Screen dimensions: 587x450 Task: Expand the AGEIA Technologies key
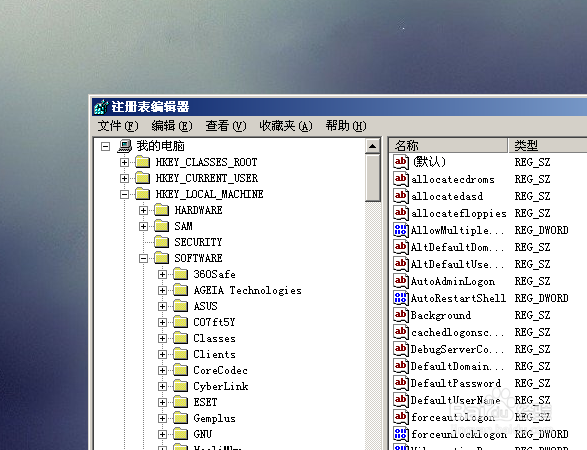pyautogui.click(x=162, y=291)
